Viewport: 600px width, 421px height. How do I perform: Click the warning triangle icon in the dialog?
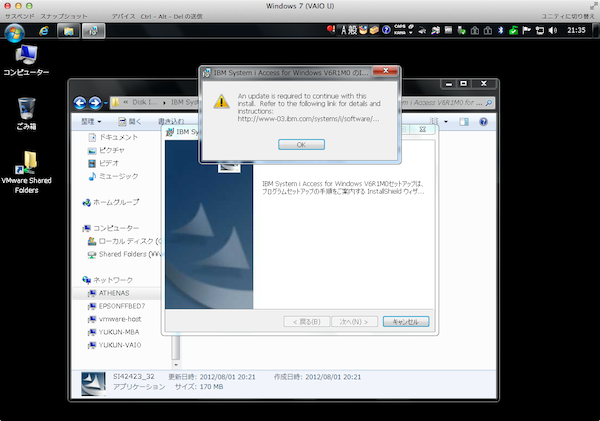click(x=221, y=102)
